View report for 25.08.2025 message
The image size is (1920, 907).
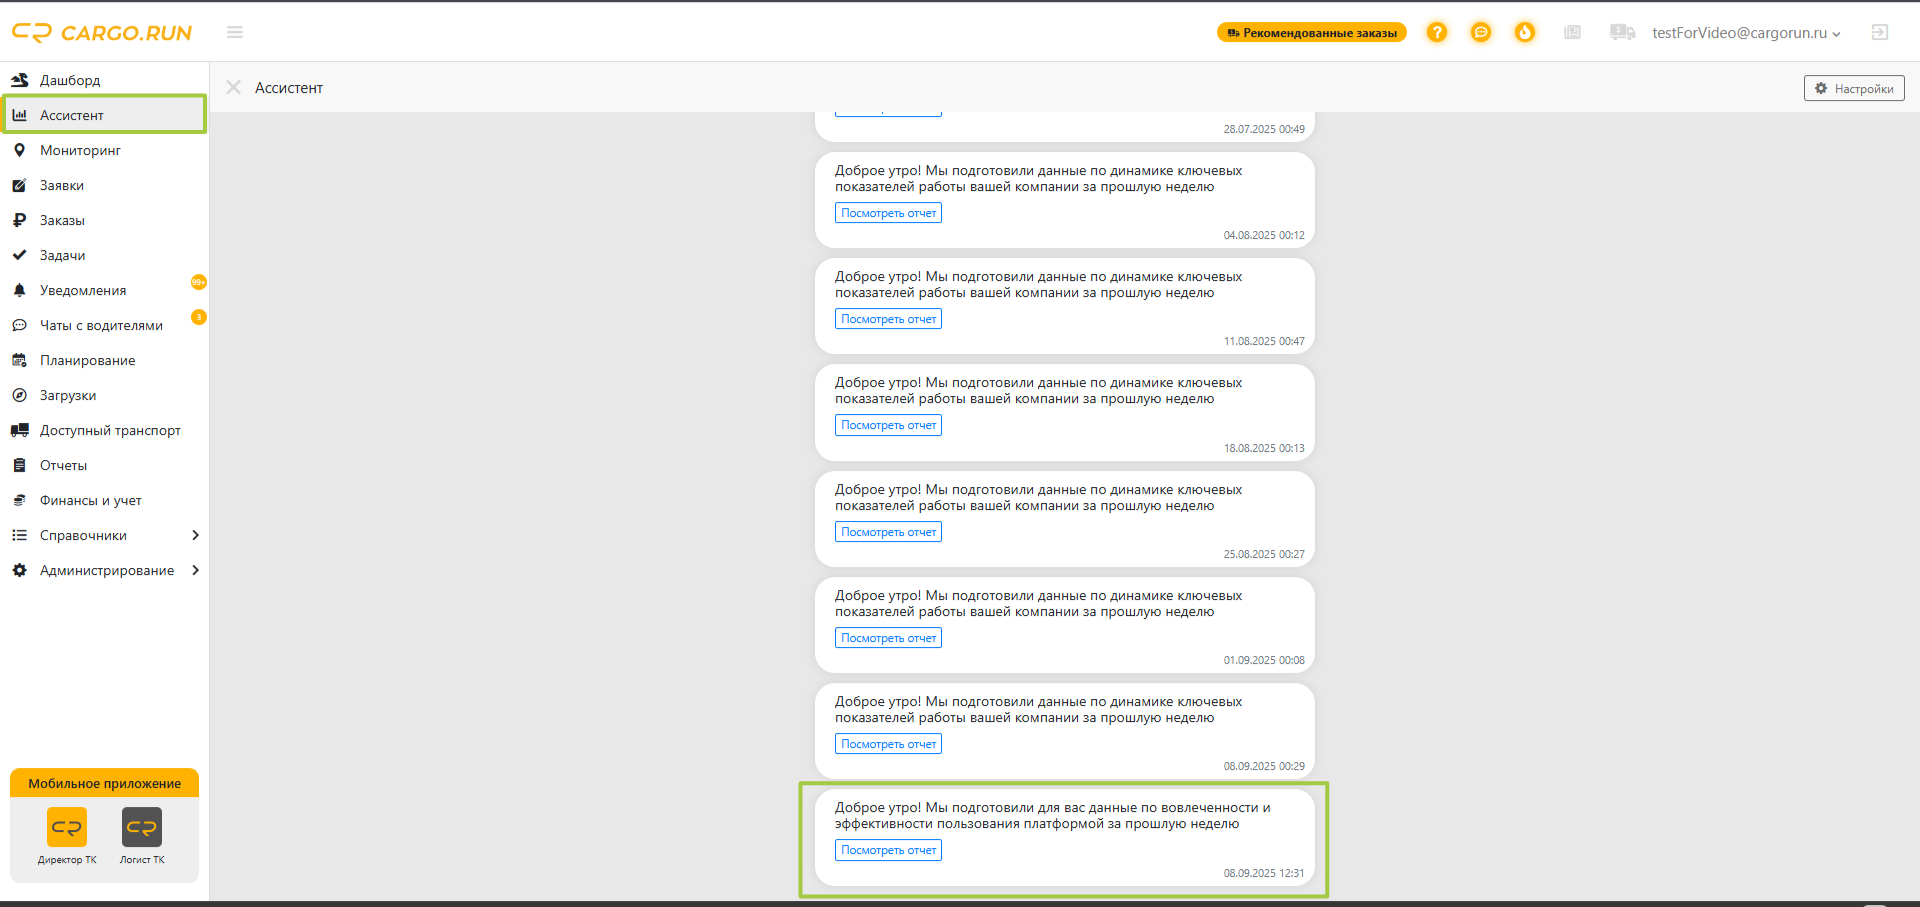click(x=888, y=532)
